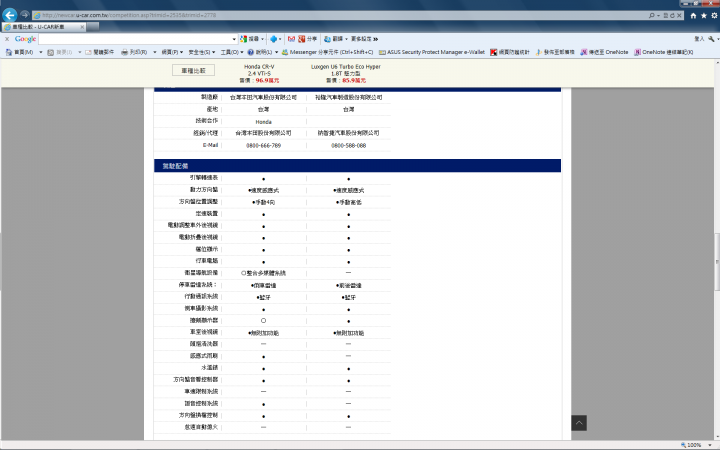The height and width of the screenshot is (450, 720).
Task: Open Favorites star icon
Action: click(x=703, y=16)
